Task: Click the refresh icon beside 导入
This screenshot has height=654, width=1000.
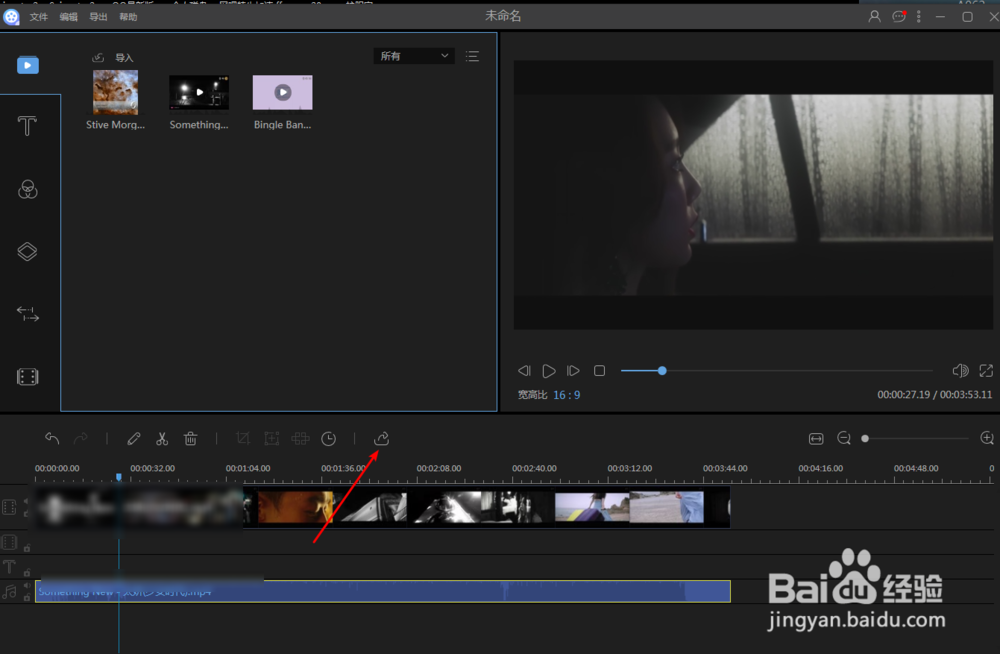Action: [x=98, y=57]
